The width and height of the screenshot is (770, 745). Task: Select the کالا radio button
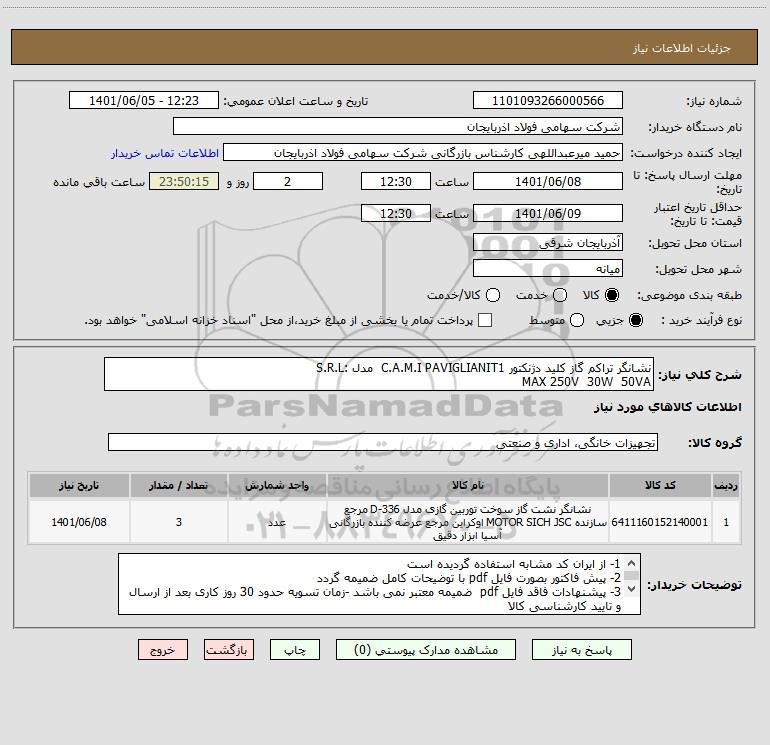(x=612, y=295)
